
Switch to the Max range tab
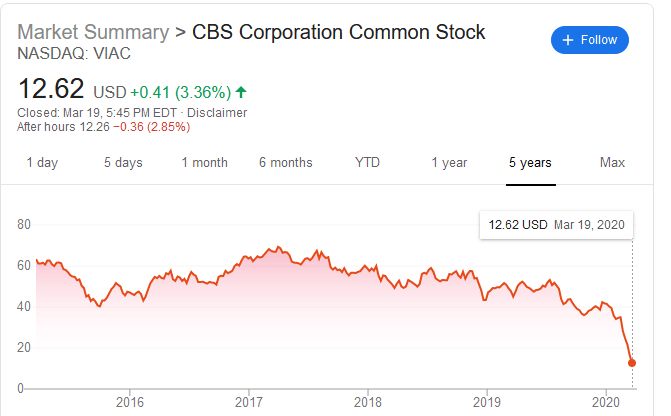[612, 162]
